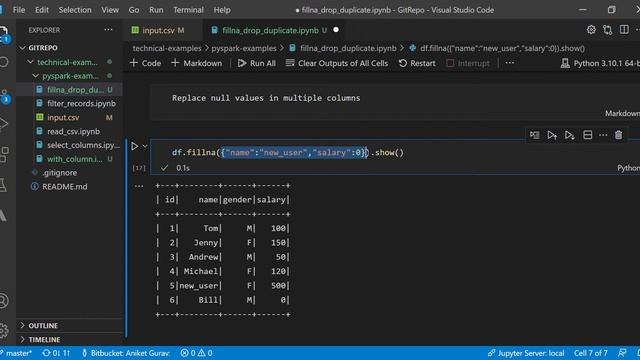
Task: Open the Go menu
Action: point(134,10)
